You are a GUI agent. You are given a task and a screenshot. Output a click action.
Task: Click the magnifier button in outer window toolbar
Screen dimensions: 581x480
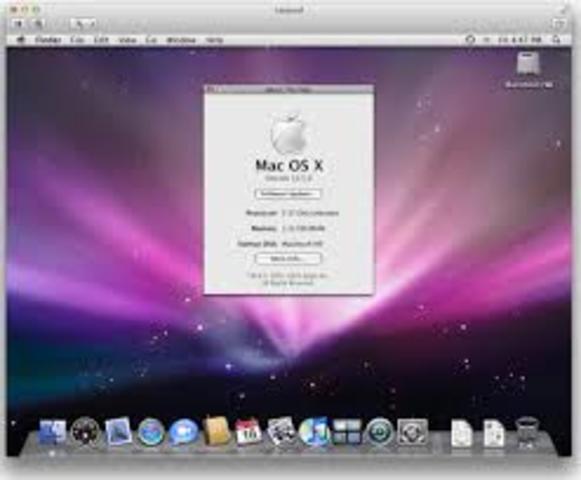[39, 24]
